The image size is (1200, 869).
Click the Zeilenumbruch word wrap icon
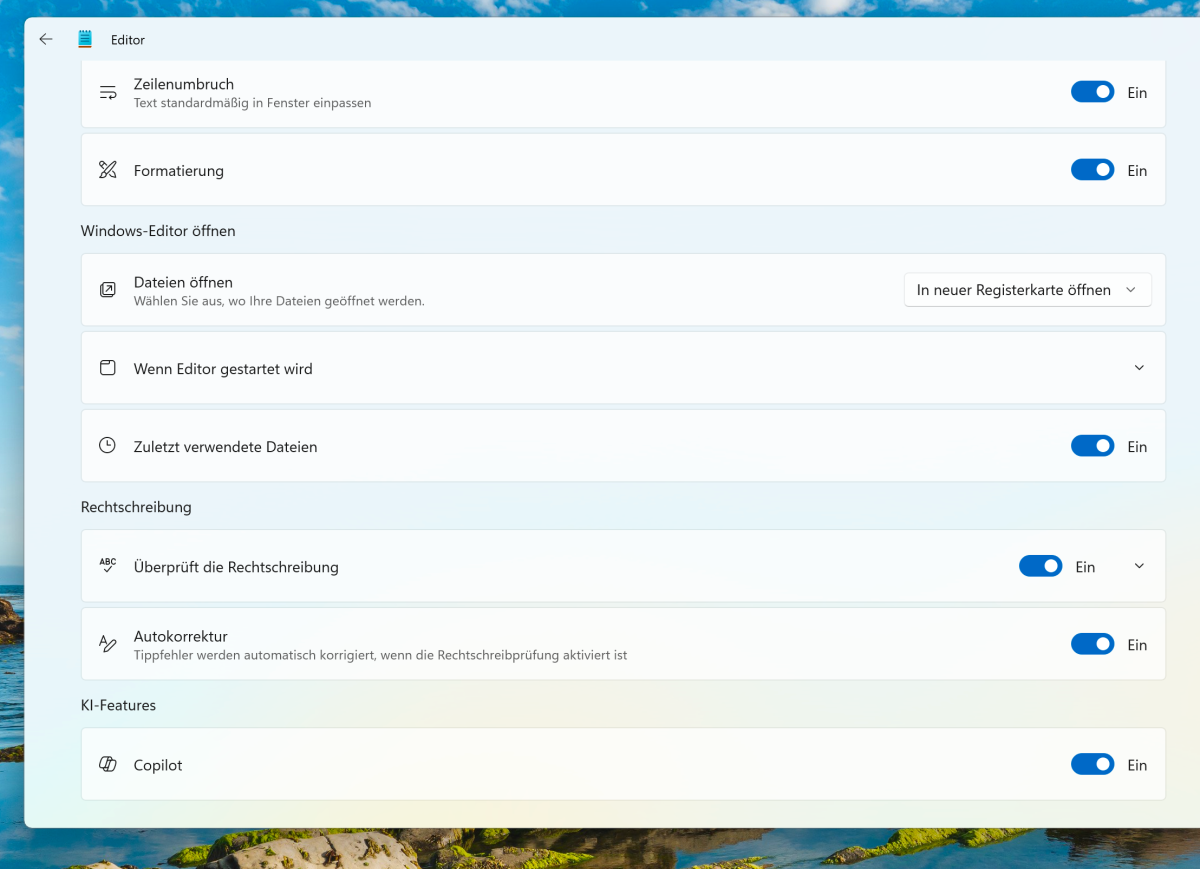coord(108,92)
